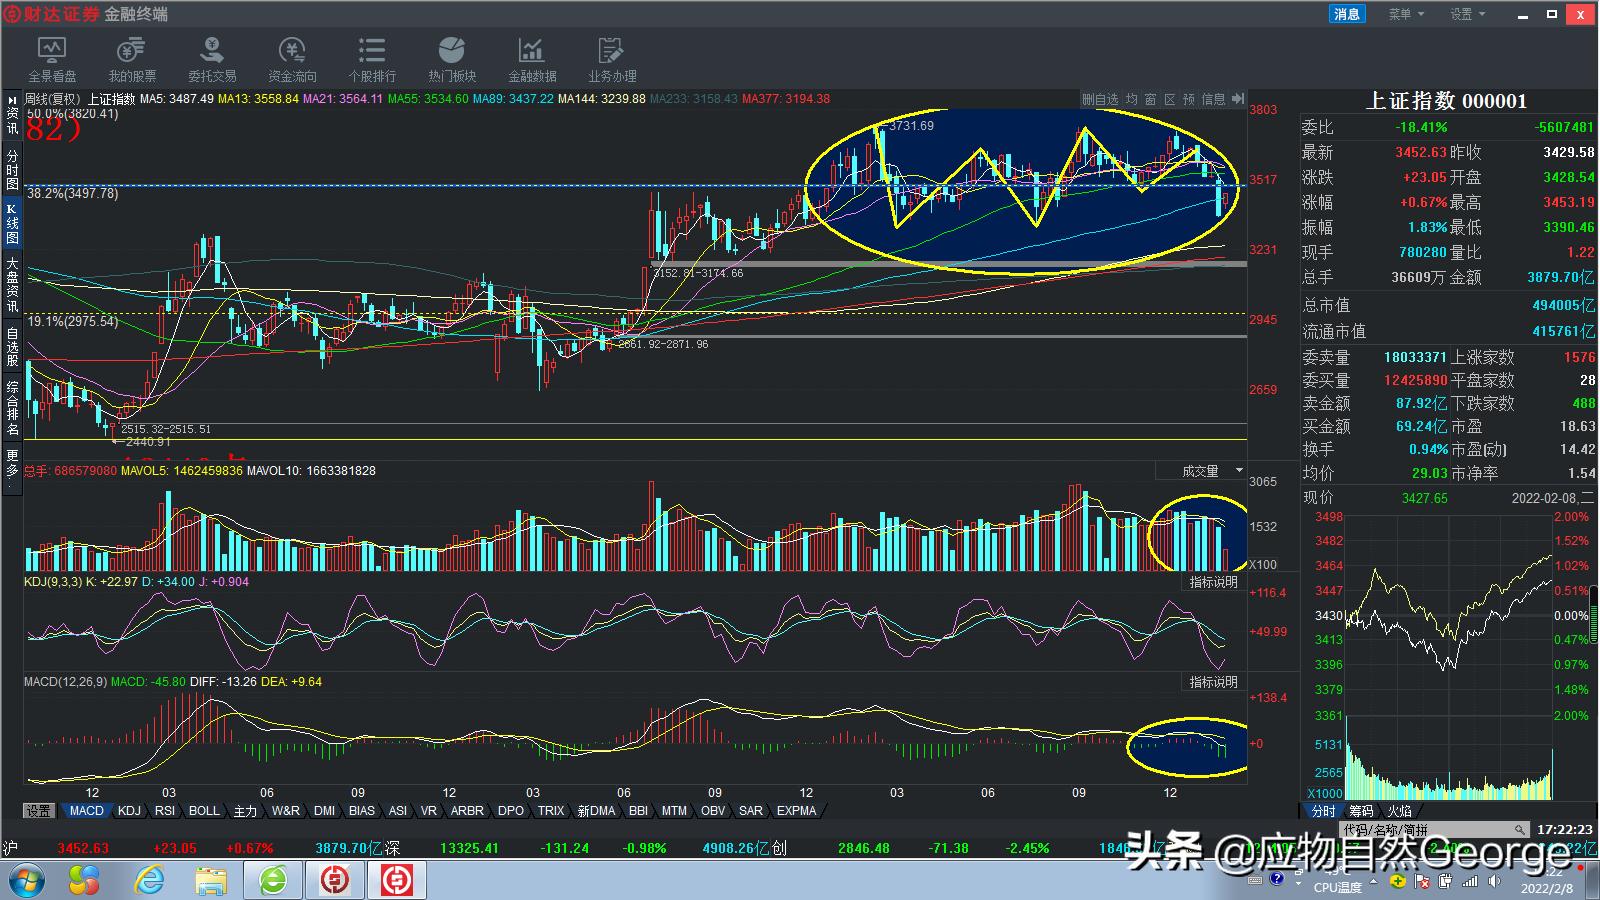Toggle the 均 moving averages display
This screenshot has width=1600, height=900.
(x=1132, y=99)
